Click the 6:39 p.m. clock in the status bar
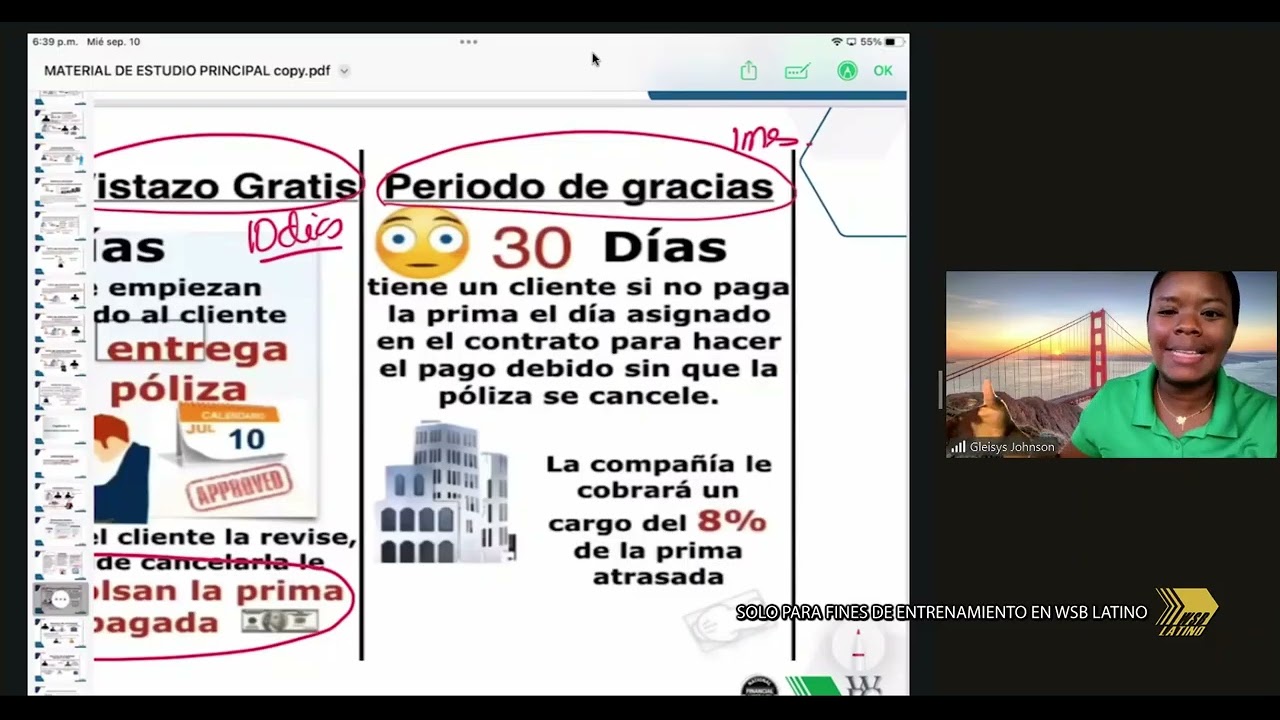Viewport: 1280px width, 720px height. [55, 42]
